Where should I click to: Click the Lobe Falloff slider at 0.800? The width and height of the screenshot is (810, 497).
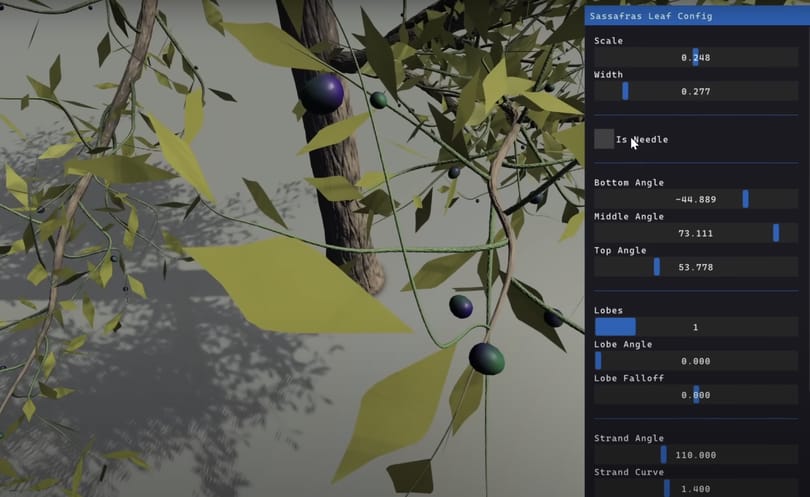click(696, 395)
